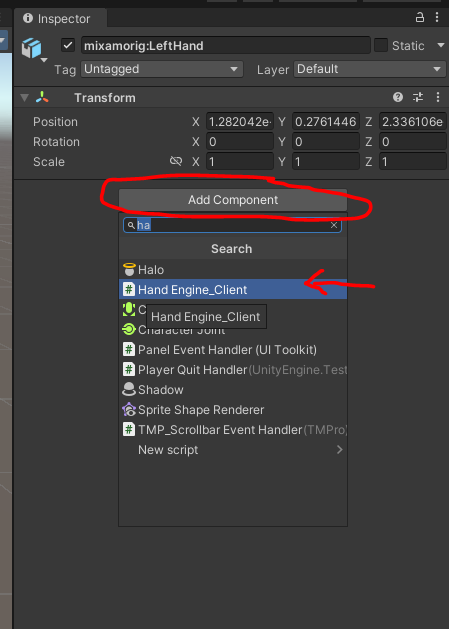Collapse the Transform component foldout

pos(24,97)
